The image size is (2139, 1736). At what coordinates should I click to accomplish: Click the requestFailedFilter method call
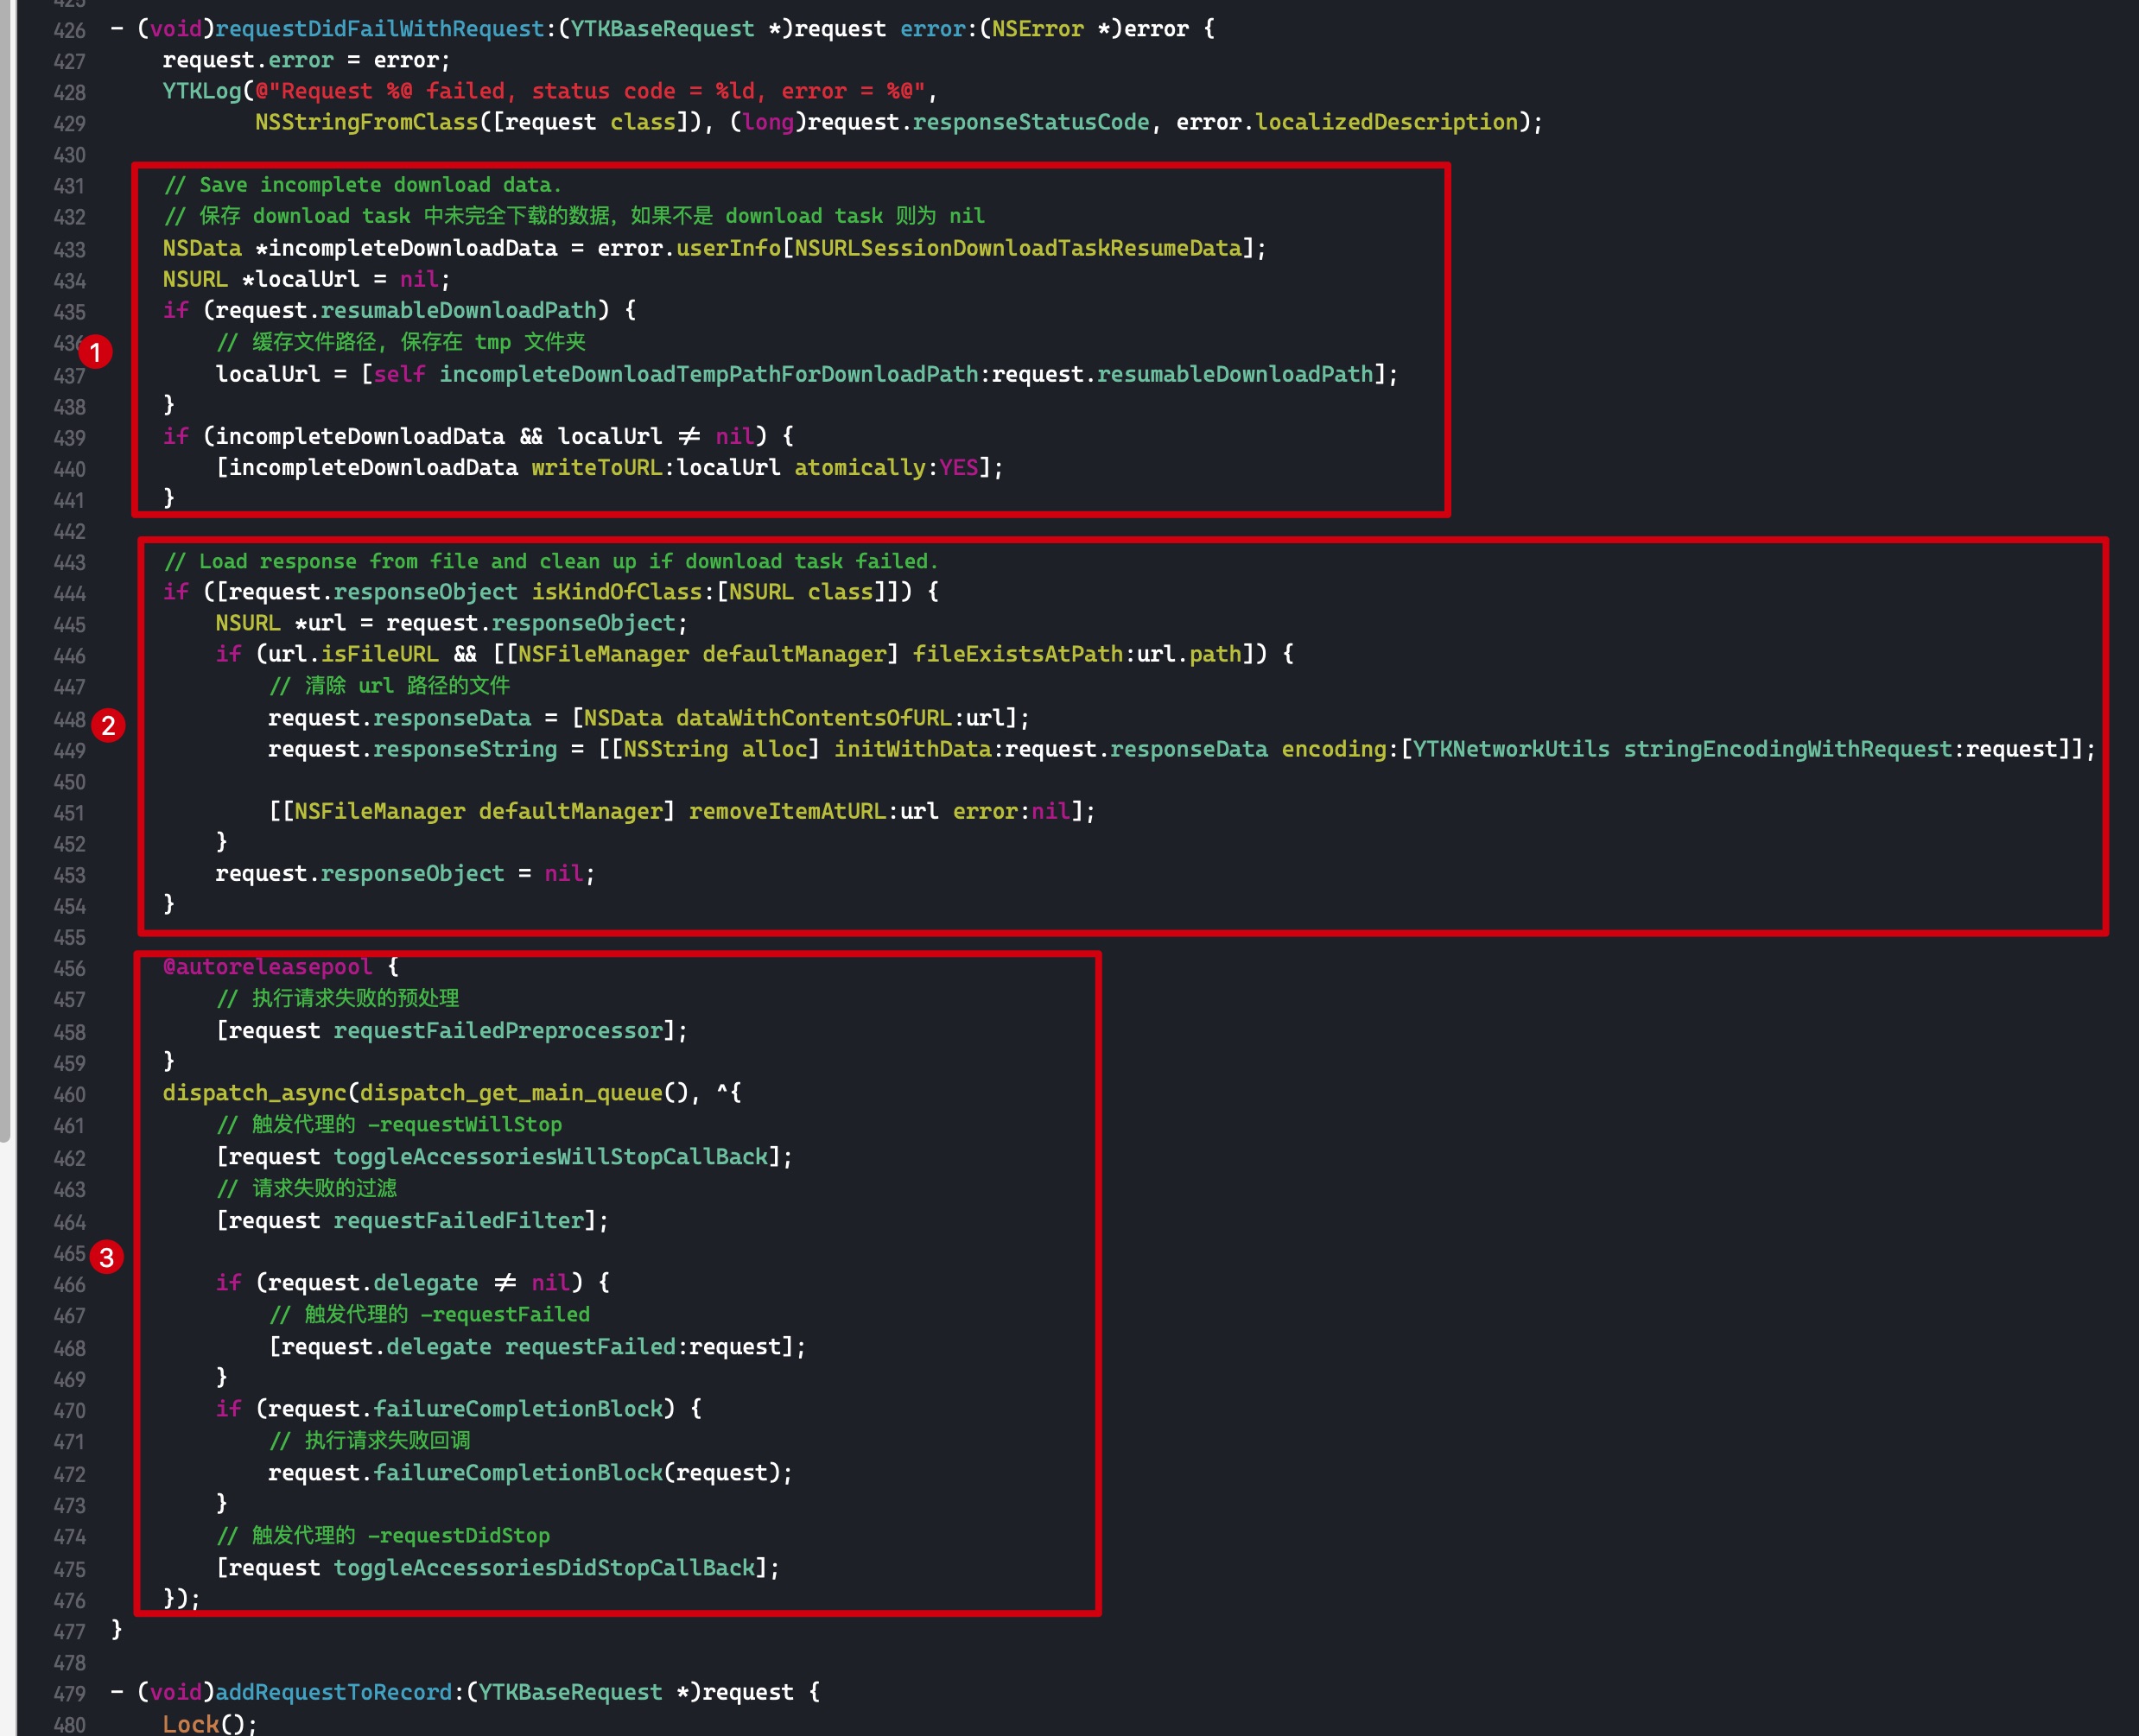[x=458, y=1220]
